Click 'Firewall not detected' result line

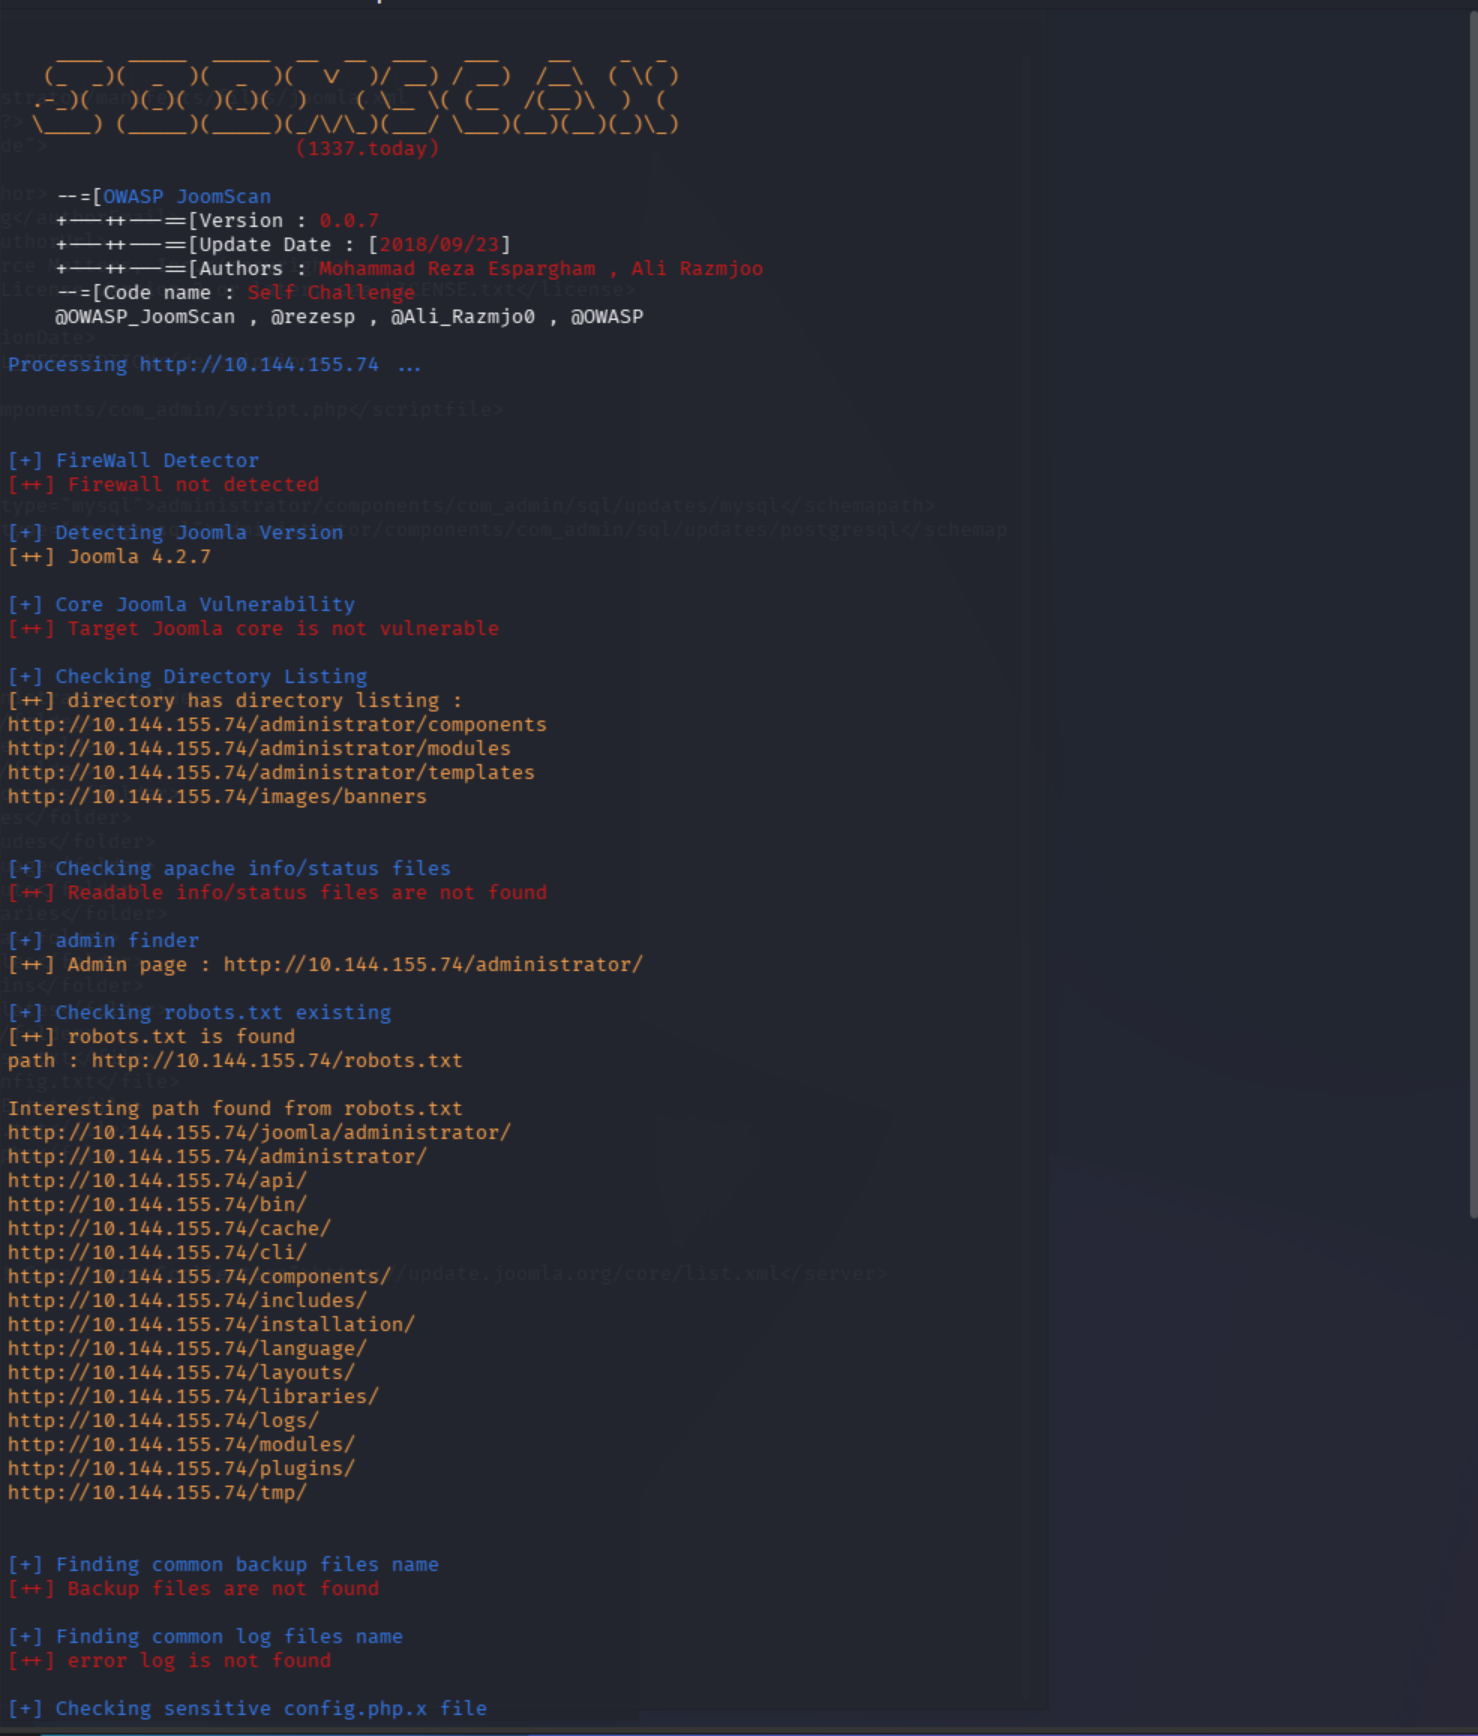163,484
